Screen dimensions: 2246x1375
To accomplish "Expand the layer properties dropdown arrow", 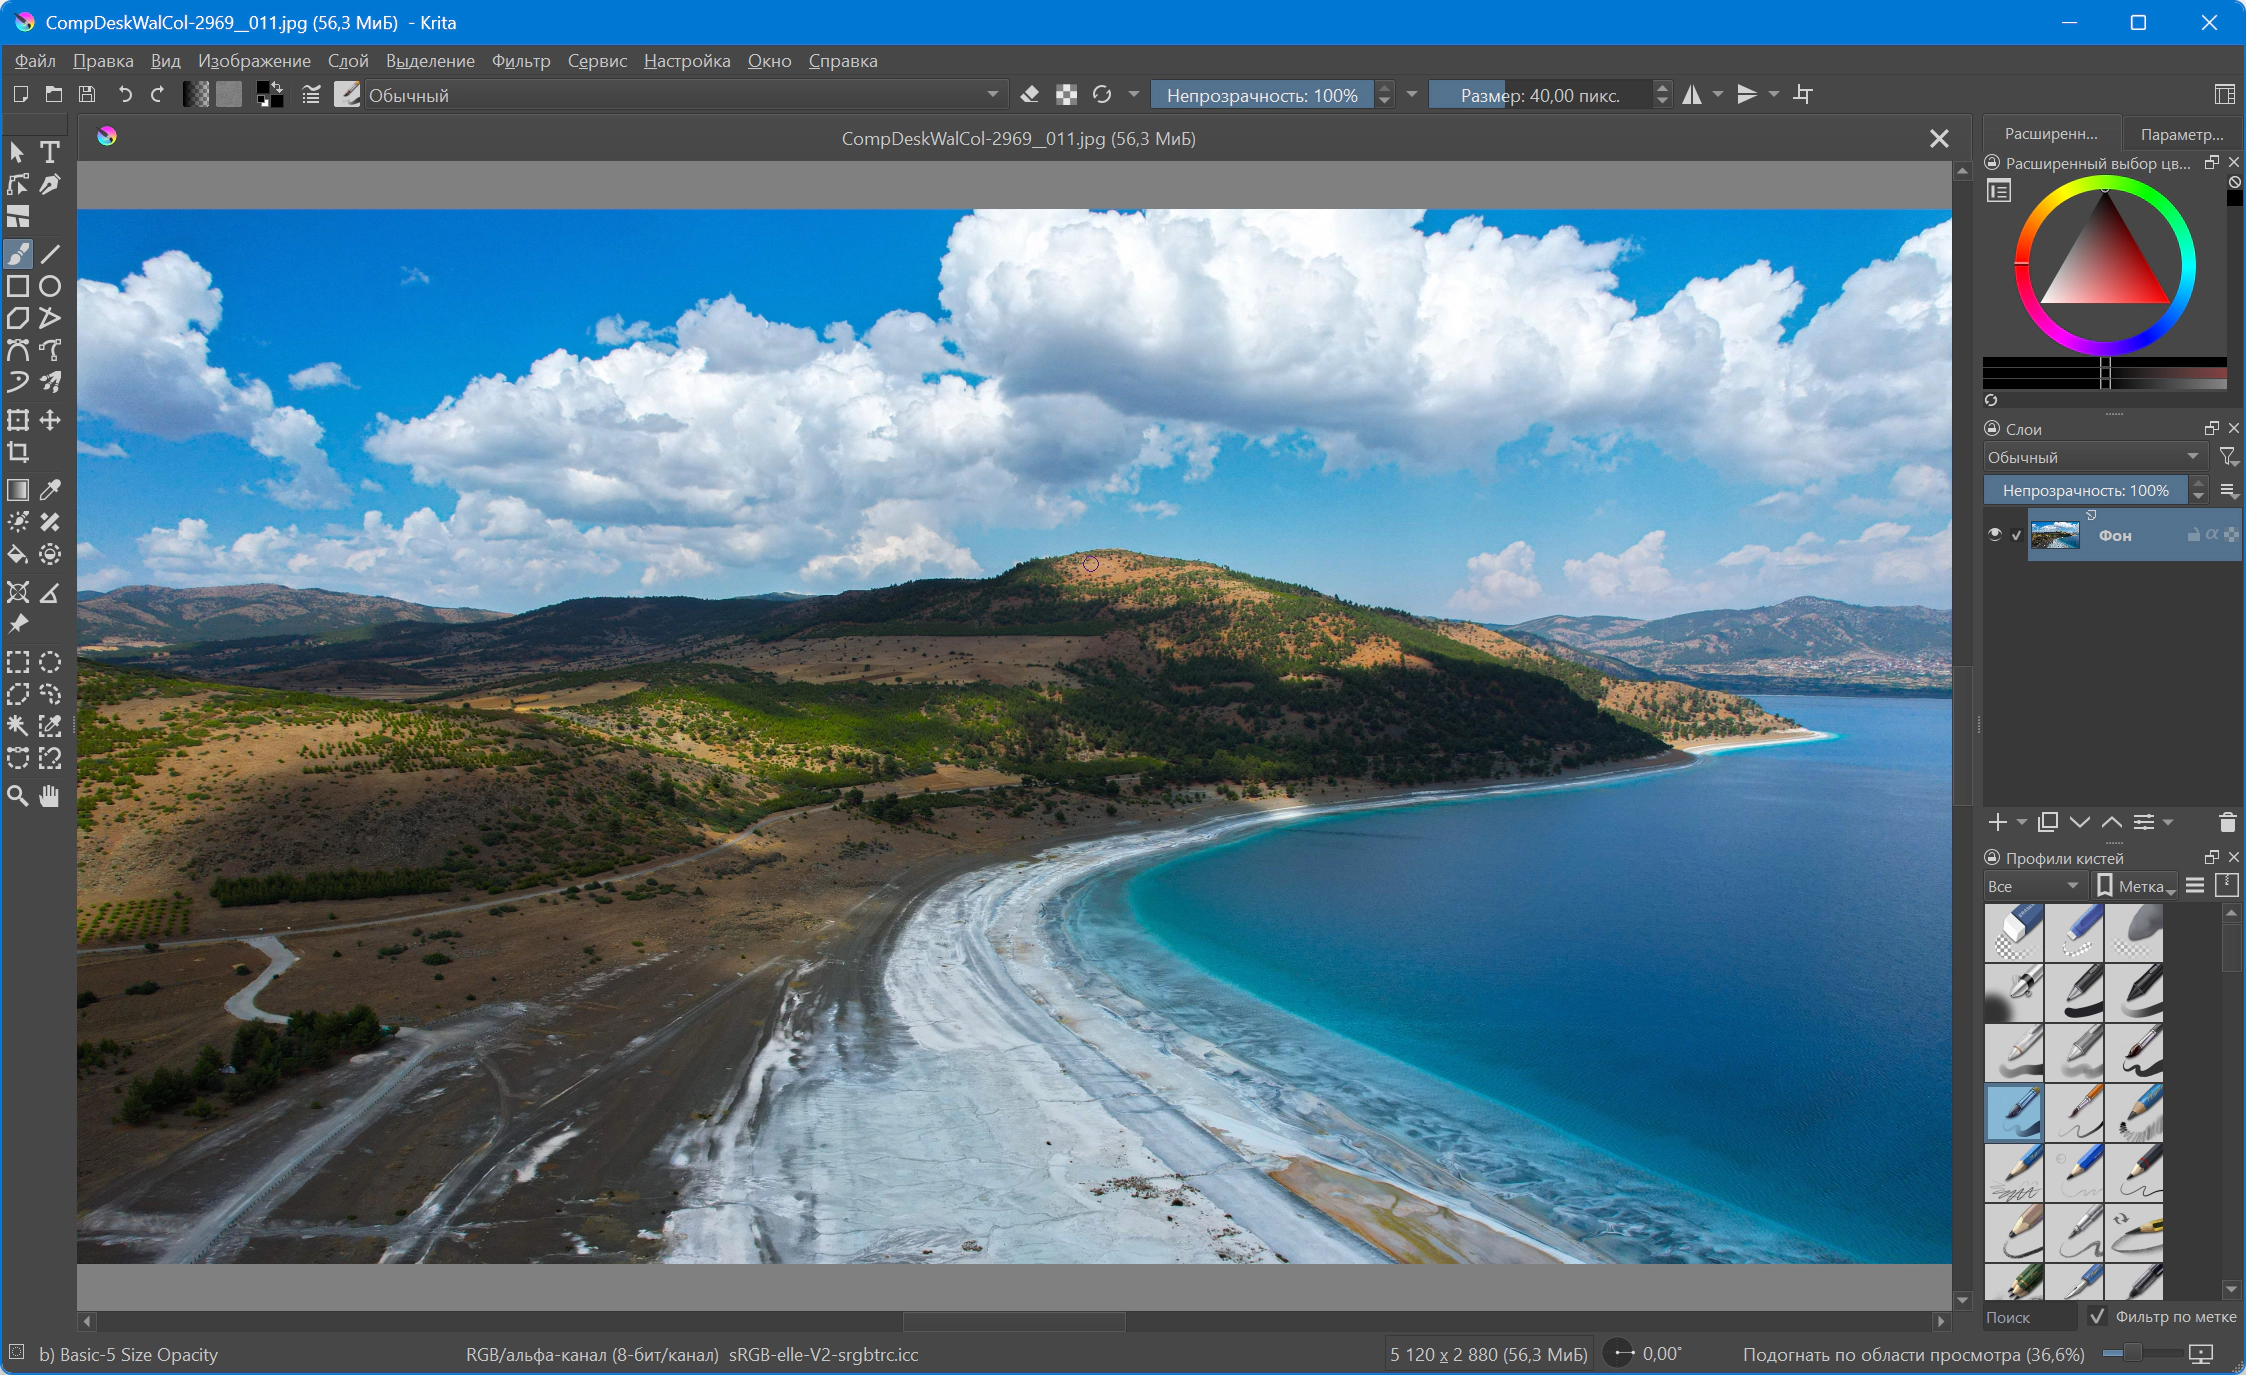I will pyautogui.click(x=2168, y=822).
